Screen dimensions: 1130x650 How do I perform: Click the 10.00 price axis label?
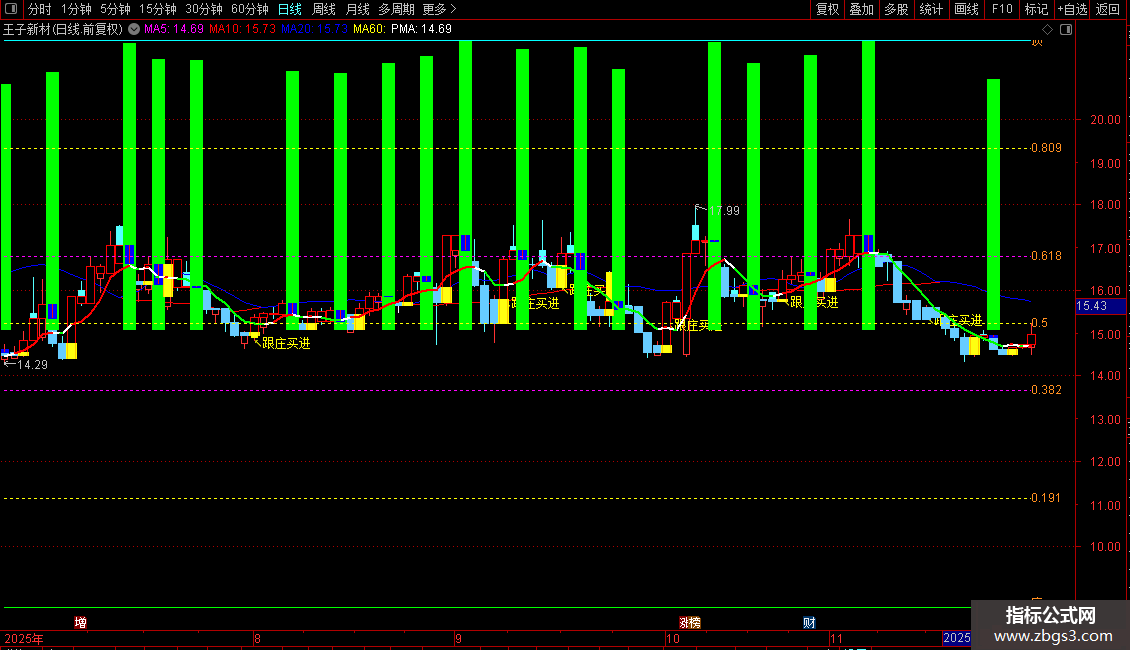pyautogui.click(x=1105, y=547)
